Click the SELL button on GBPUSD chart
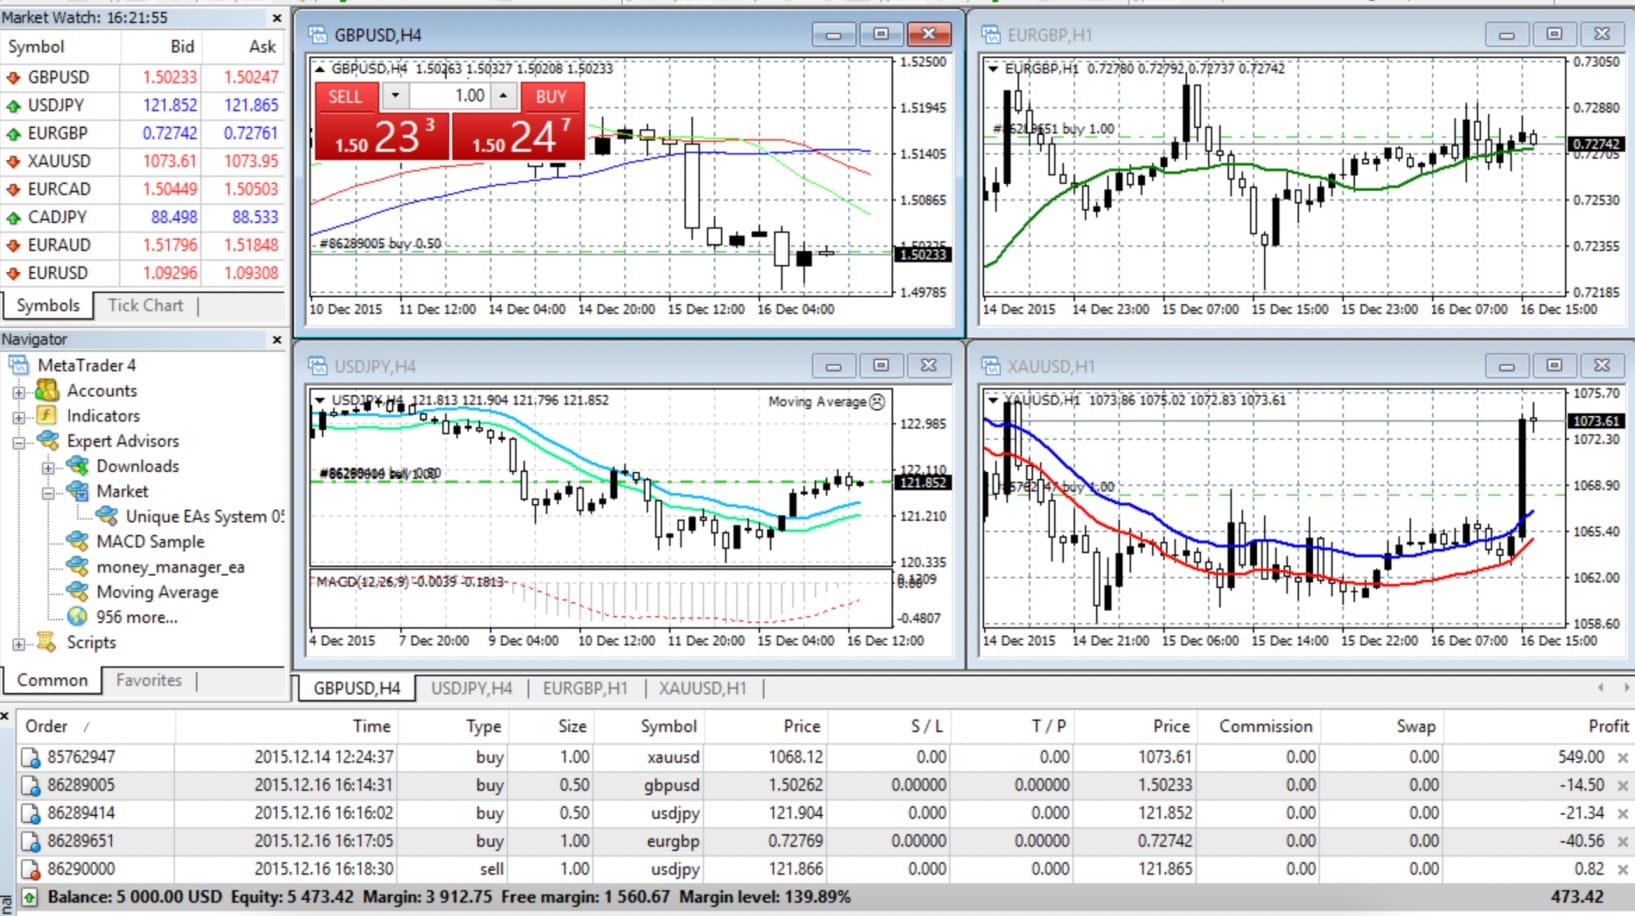Screen dimensions: 1635x916 click(x=346, y=97)
